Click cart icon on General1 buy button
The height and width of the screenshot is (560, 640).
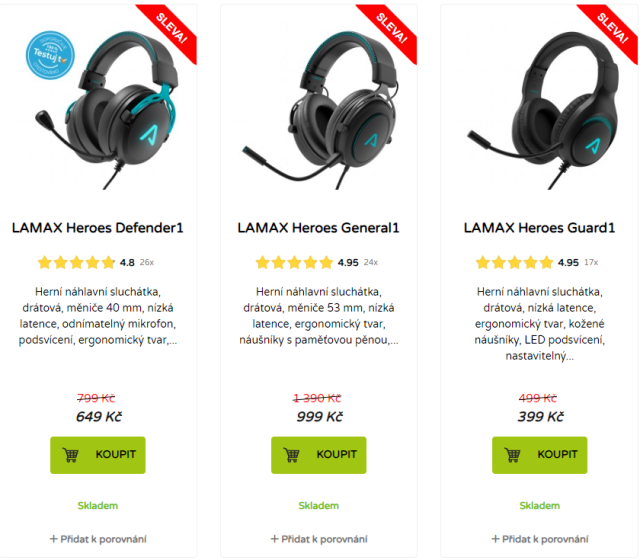tap(291, 455)
